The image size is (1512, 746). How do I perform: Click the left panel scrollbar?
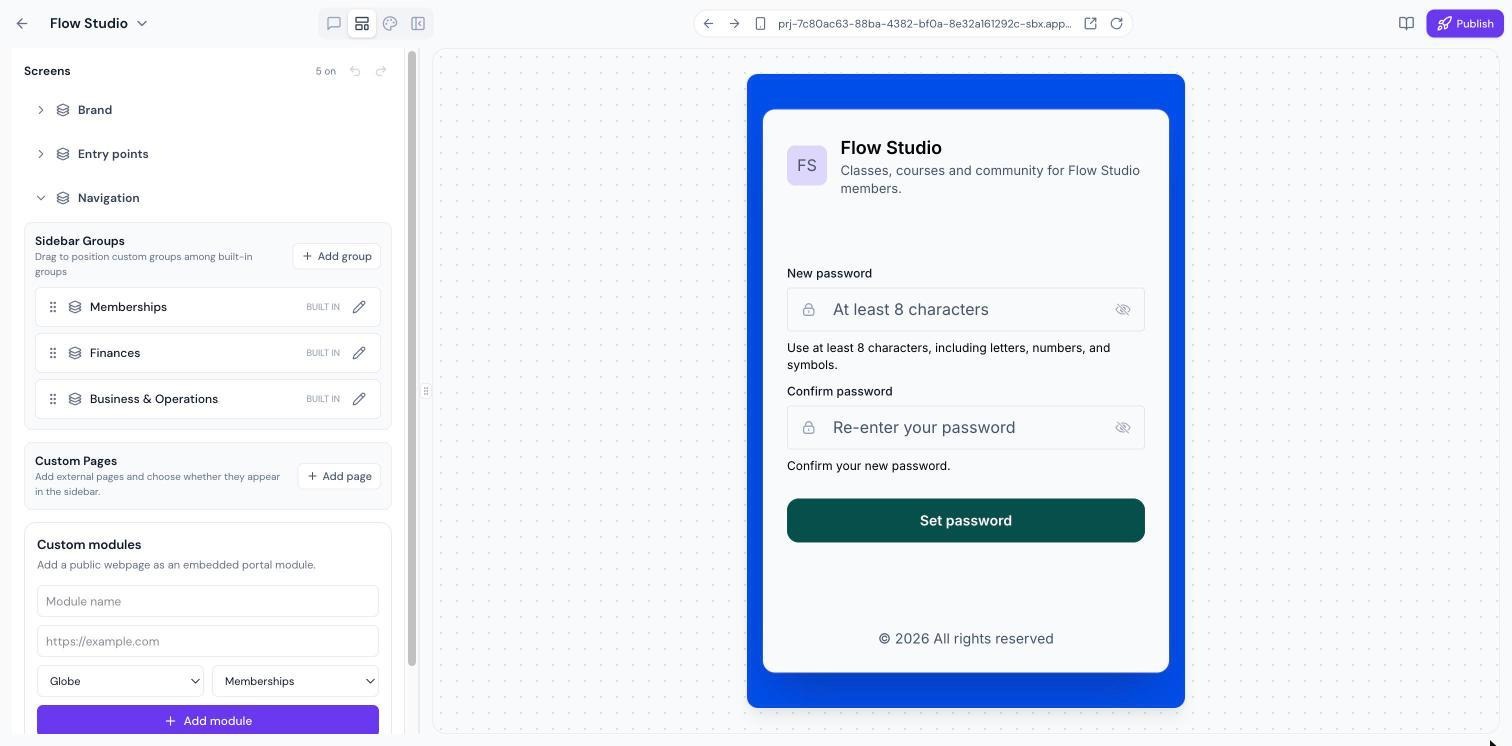tap(412, 358)
